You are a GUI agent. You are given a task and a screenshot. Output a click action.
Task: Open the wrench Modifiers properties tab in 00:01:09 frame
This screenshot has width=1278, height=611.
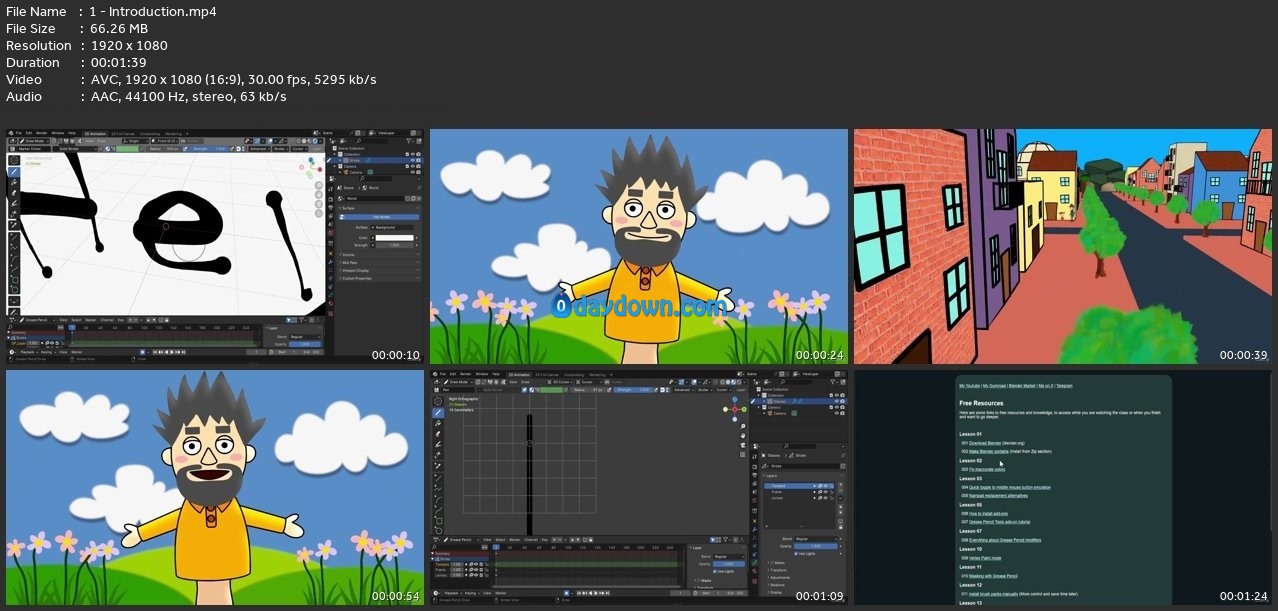(754, 529)
